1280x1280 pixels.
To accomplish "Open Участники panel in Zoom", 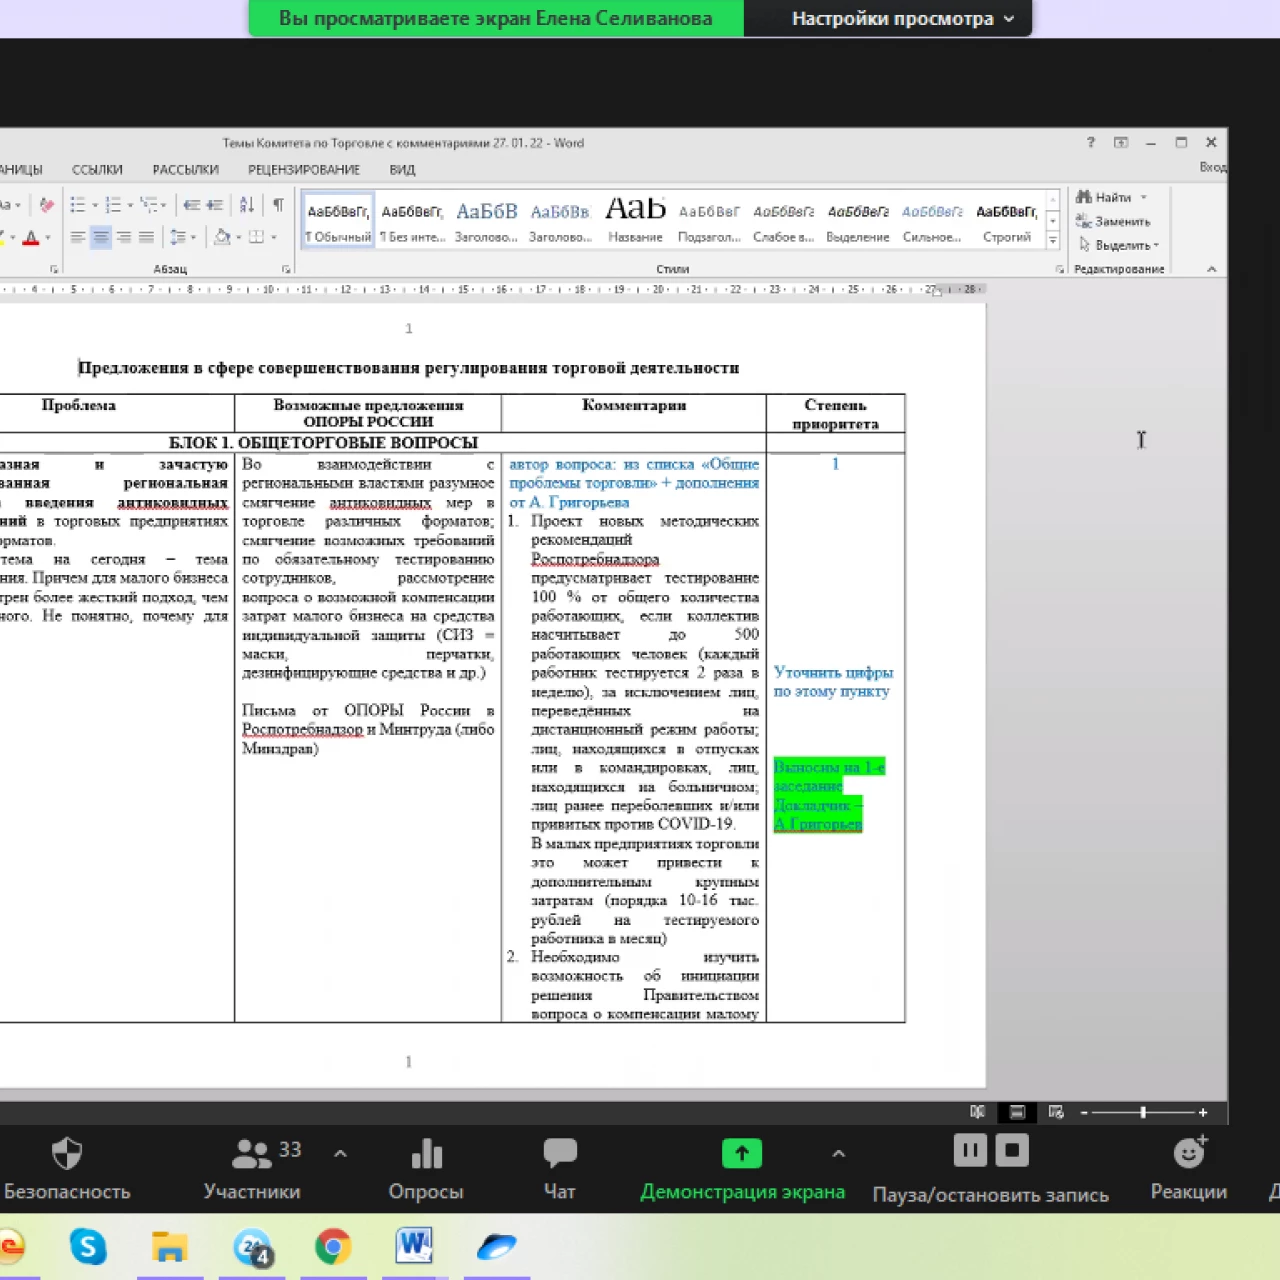I will pyautogui.click(x=253, y=1168).
